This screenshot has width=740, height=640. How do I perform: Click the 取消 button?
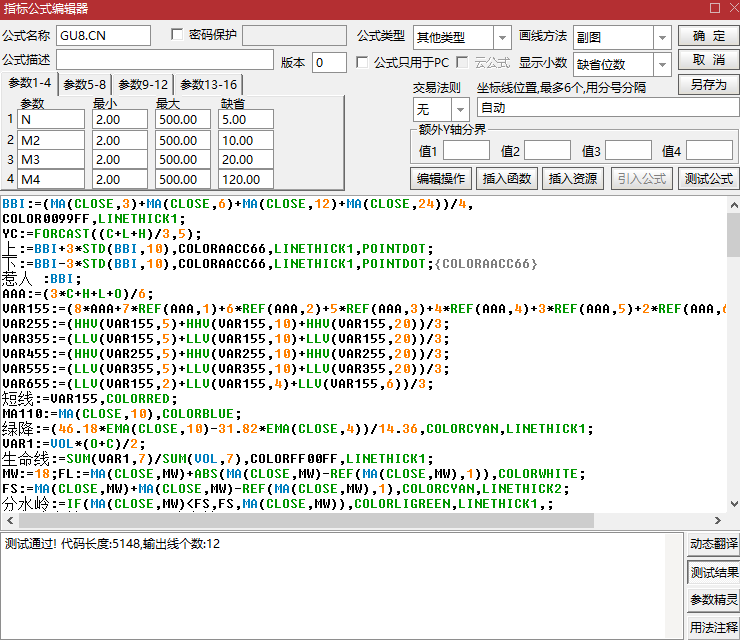tap(708, 60)
